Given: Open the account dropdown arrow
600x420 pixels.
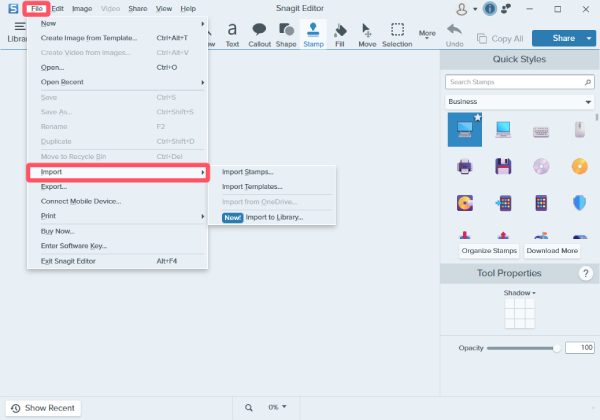Looking at the screenshot, I should 475,9.
